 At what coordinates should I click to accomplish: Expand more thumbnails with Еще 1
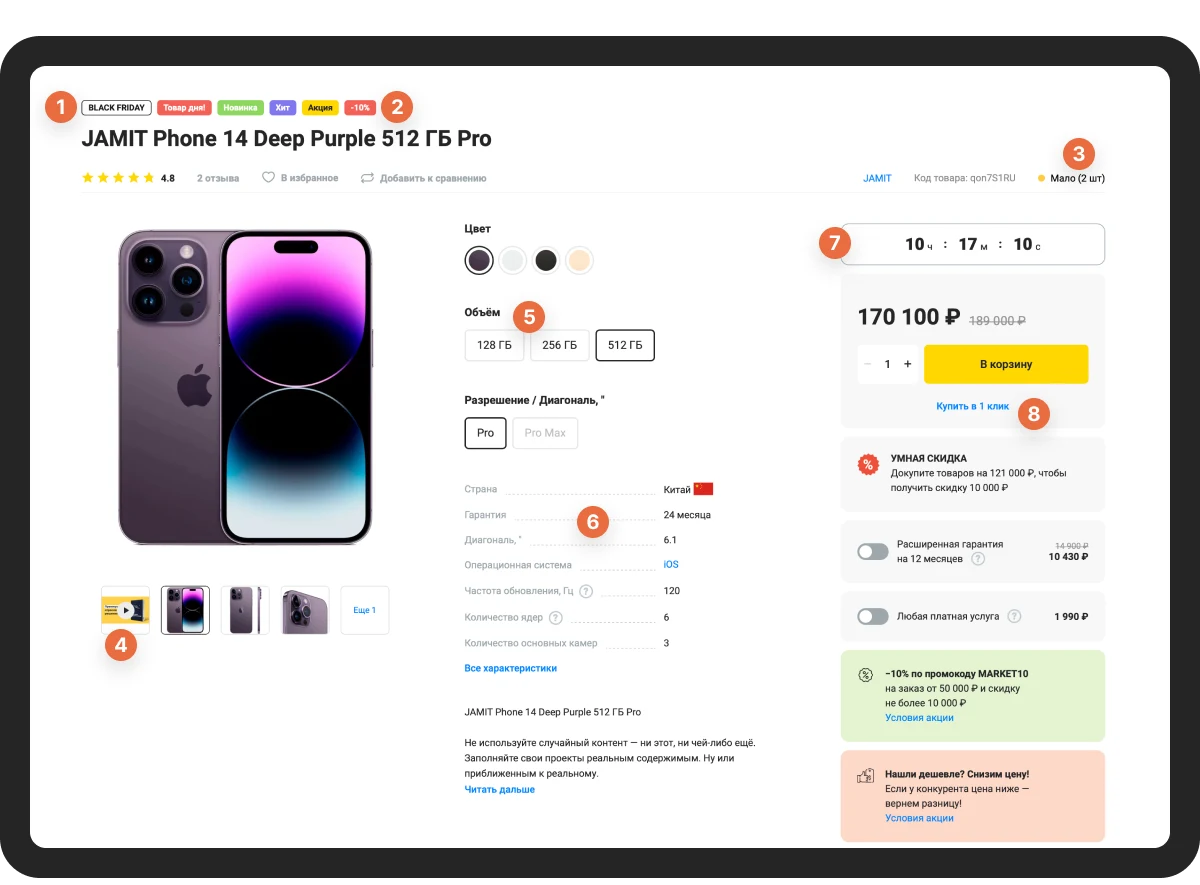coord(365,610)
